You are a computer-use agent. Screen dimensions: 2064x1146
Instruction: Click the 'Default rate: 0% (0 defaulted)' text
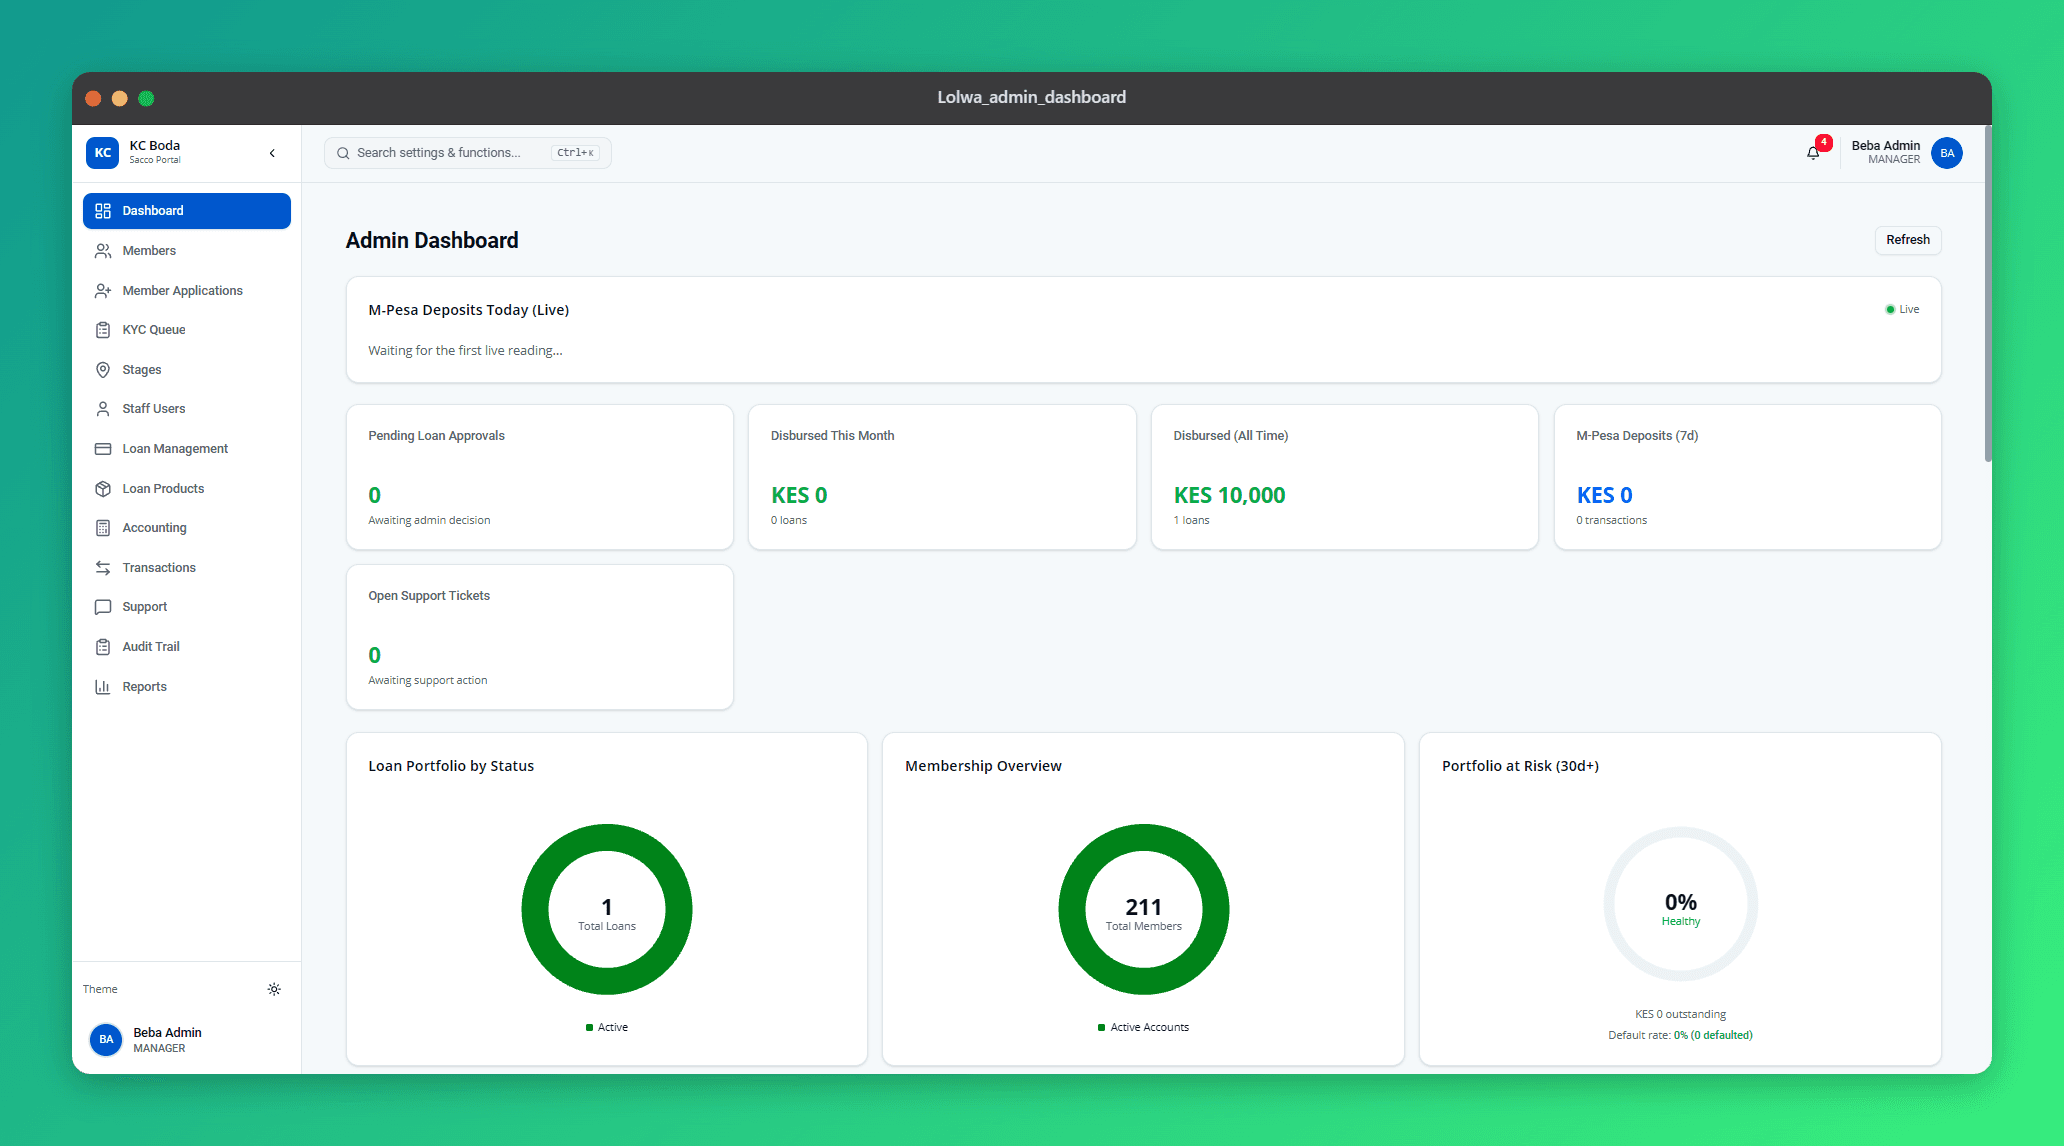pos(1680,1036)
